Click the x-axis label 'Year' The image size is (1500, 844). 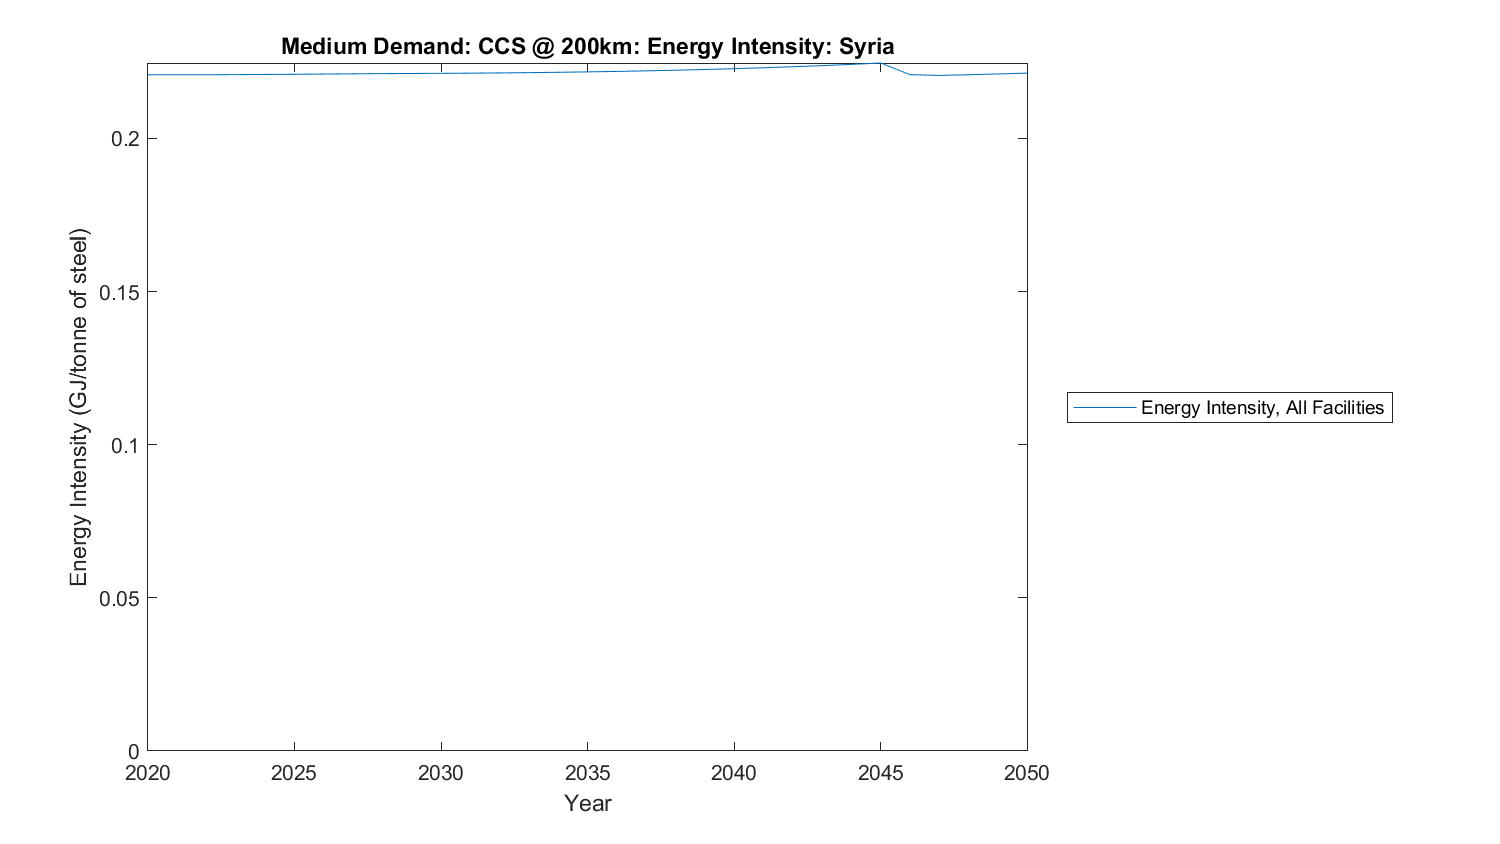coord(587,803)
